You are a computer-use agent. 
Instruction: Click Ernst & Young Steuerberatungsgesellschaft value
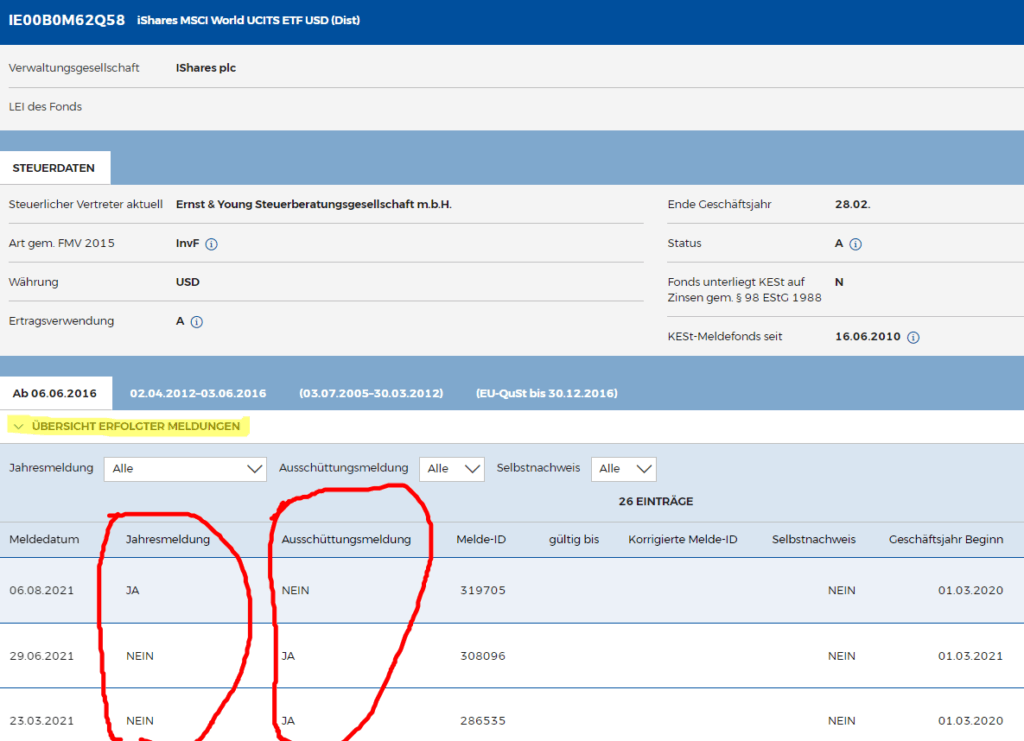(x=313, y=204)
